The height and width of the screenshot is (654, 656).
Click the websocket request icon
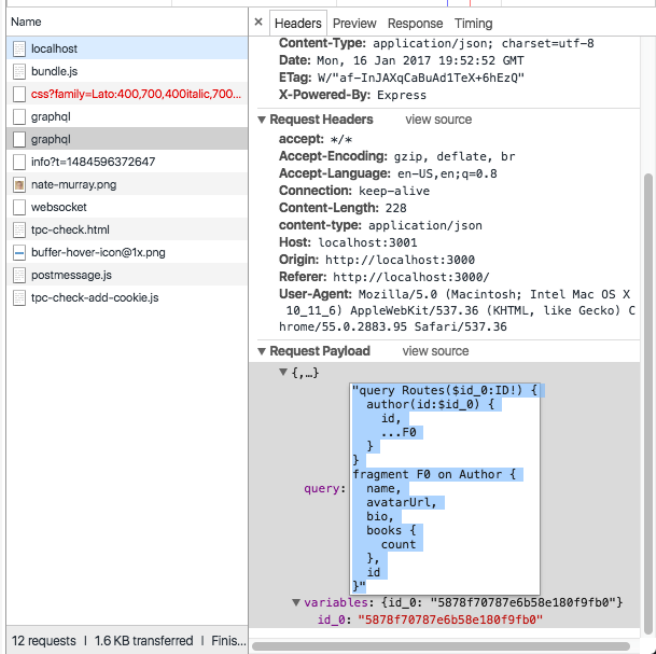[x=19, y=207]
